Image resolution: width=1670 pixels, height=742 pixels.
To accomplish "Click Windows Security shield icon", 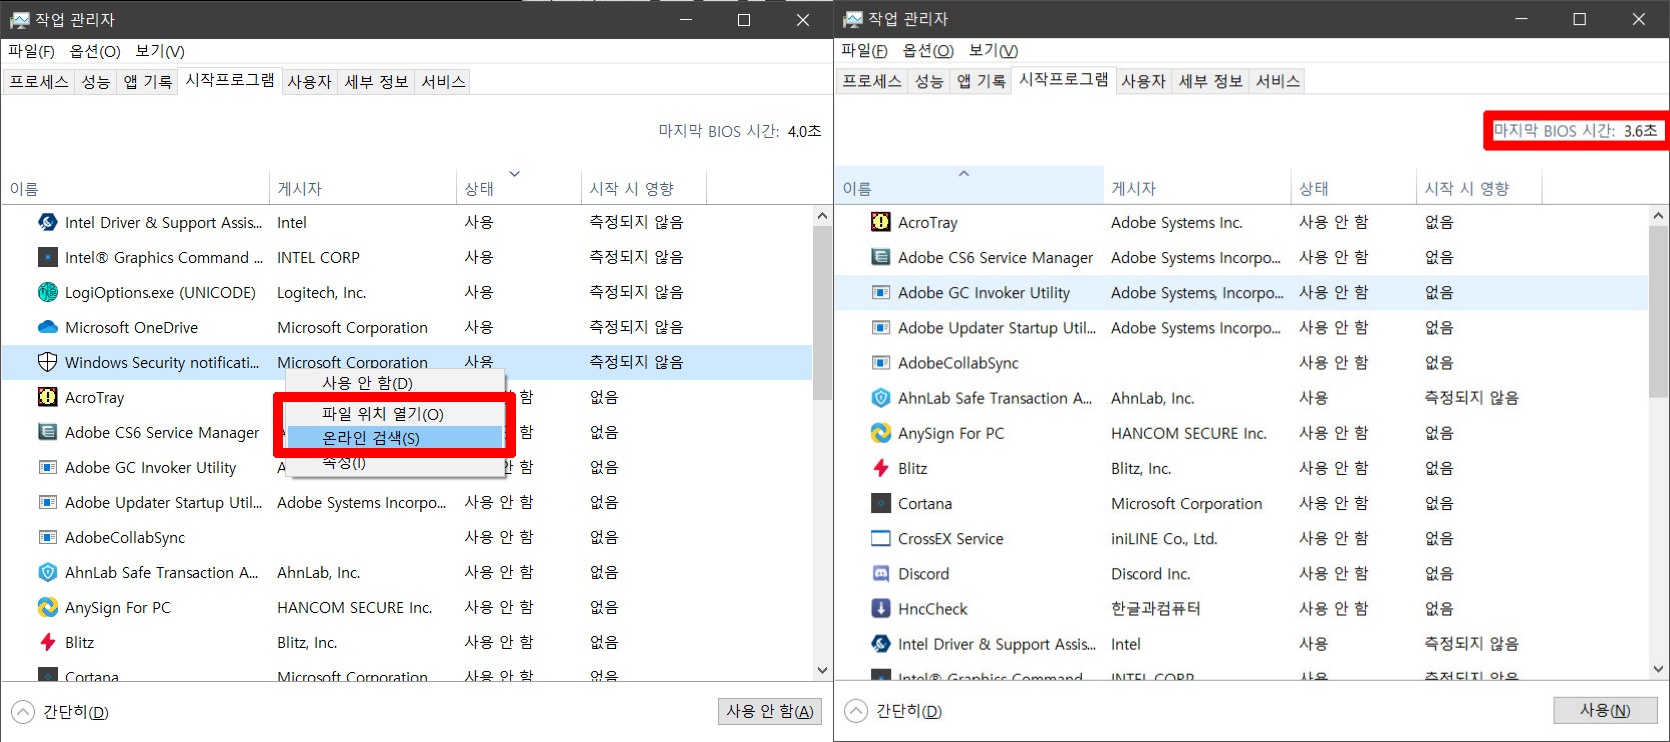I will [x=47, y=362].
